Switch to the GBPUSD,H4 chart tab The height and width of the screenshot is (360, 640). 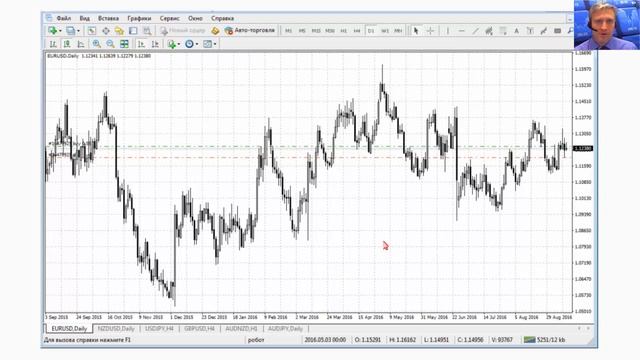(199, 329)
